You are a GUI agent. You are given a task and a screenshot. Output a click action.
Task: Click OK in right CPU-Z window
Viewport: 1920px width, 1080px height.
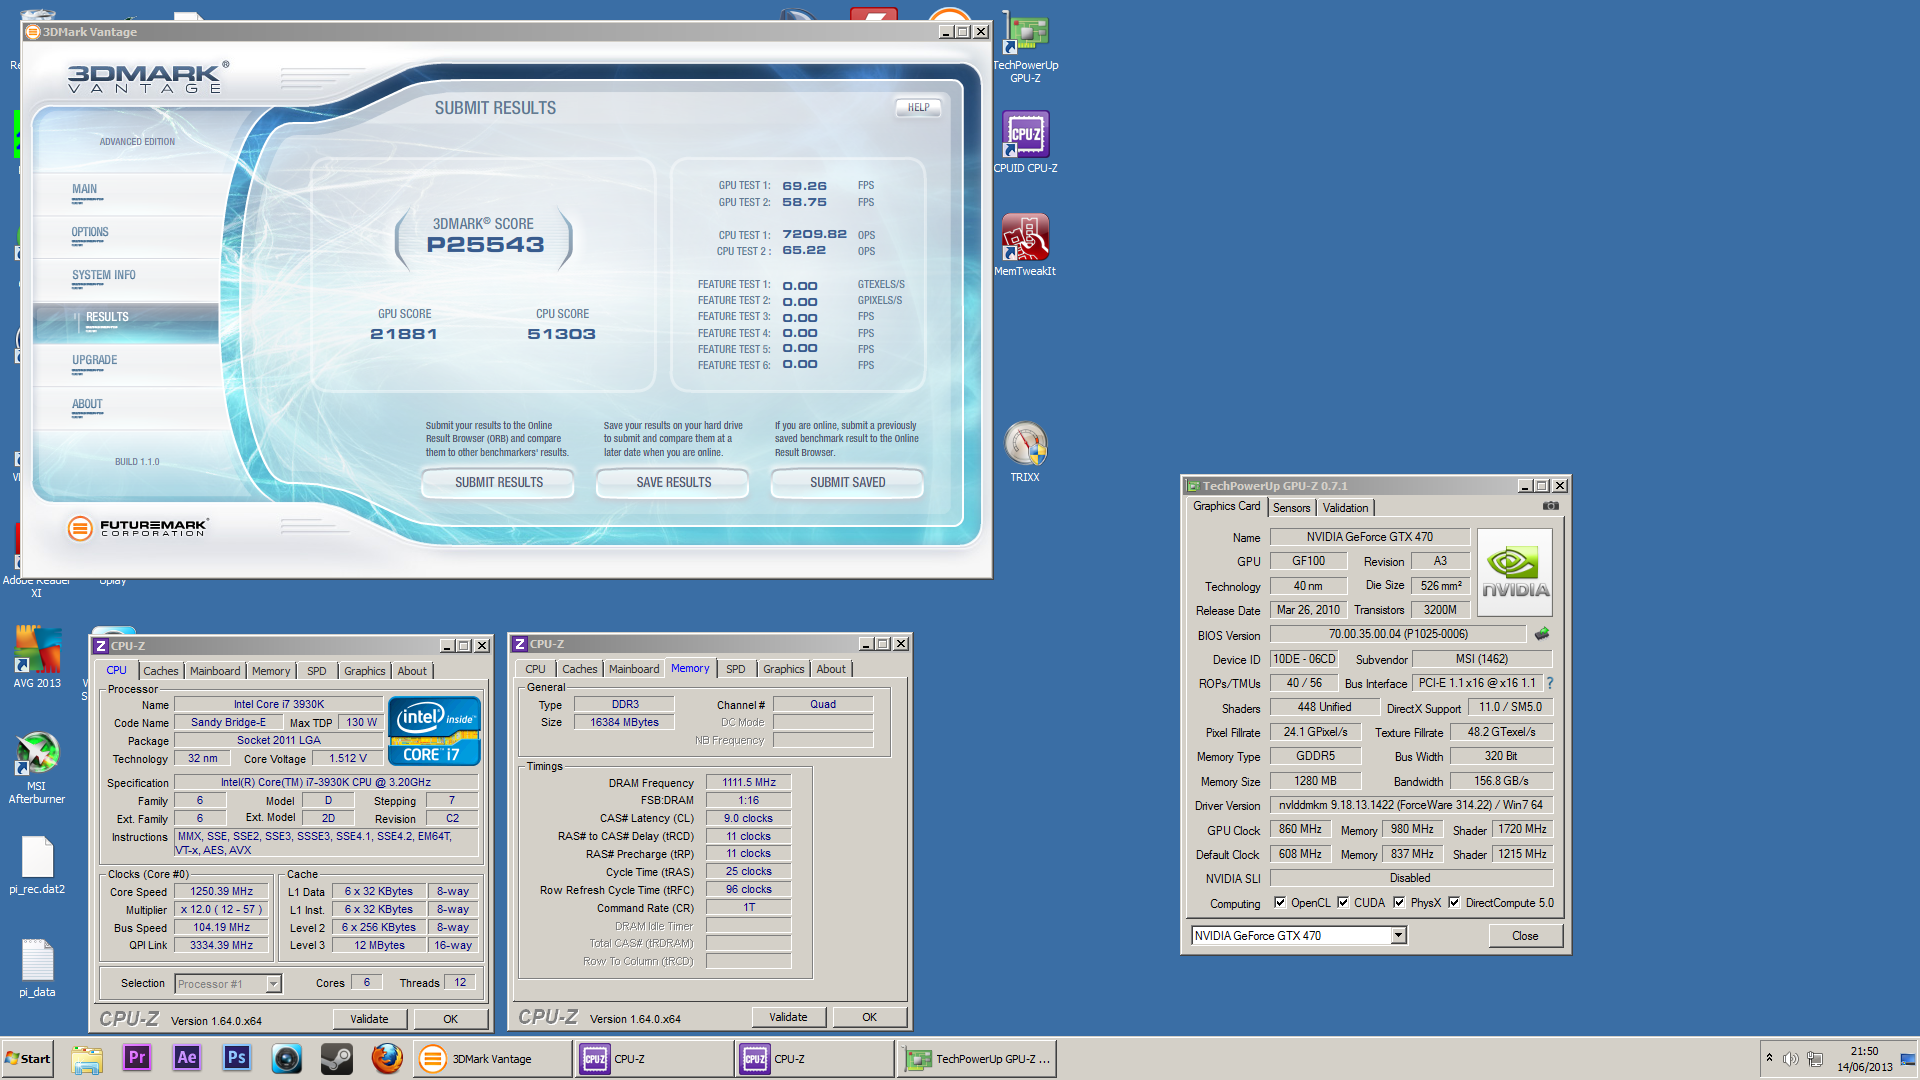[x=869, y=1017]
